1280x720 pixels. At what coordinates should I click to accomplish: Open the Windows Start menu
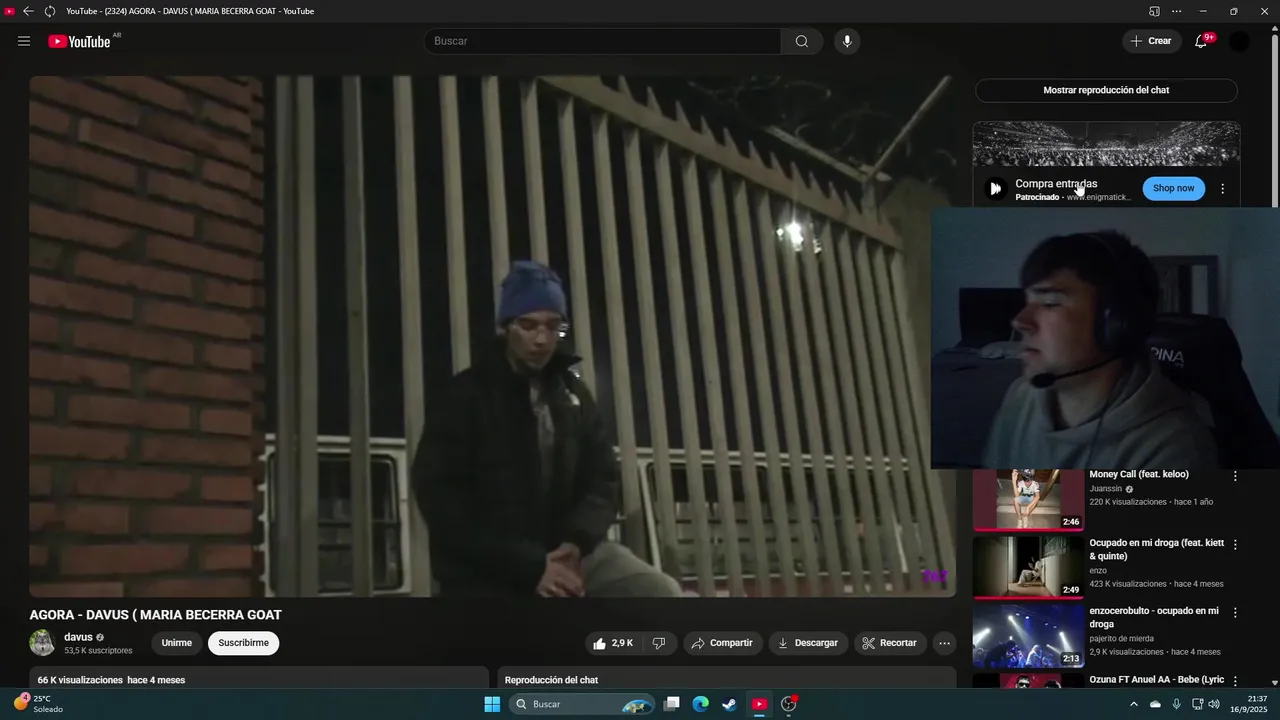tap(492, 704)
